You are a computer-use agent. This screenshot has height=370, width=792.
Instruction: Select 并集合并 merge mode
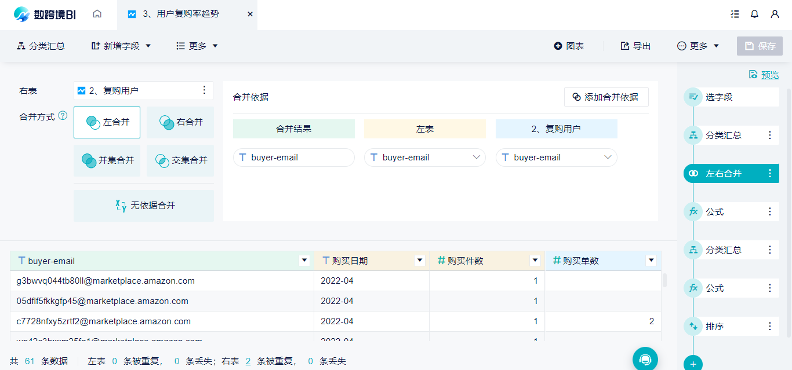point(107,161)
